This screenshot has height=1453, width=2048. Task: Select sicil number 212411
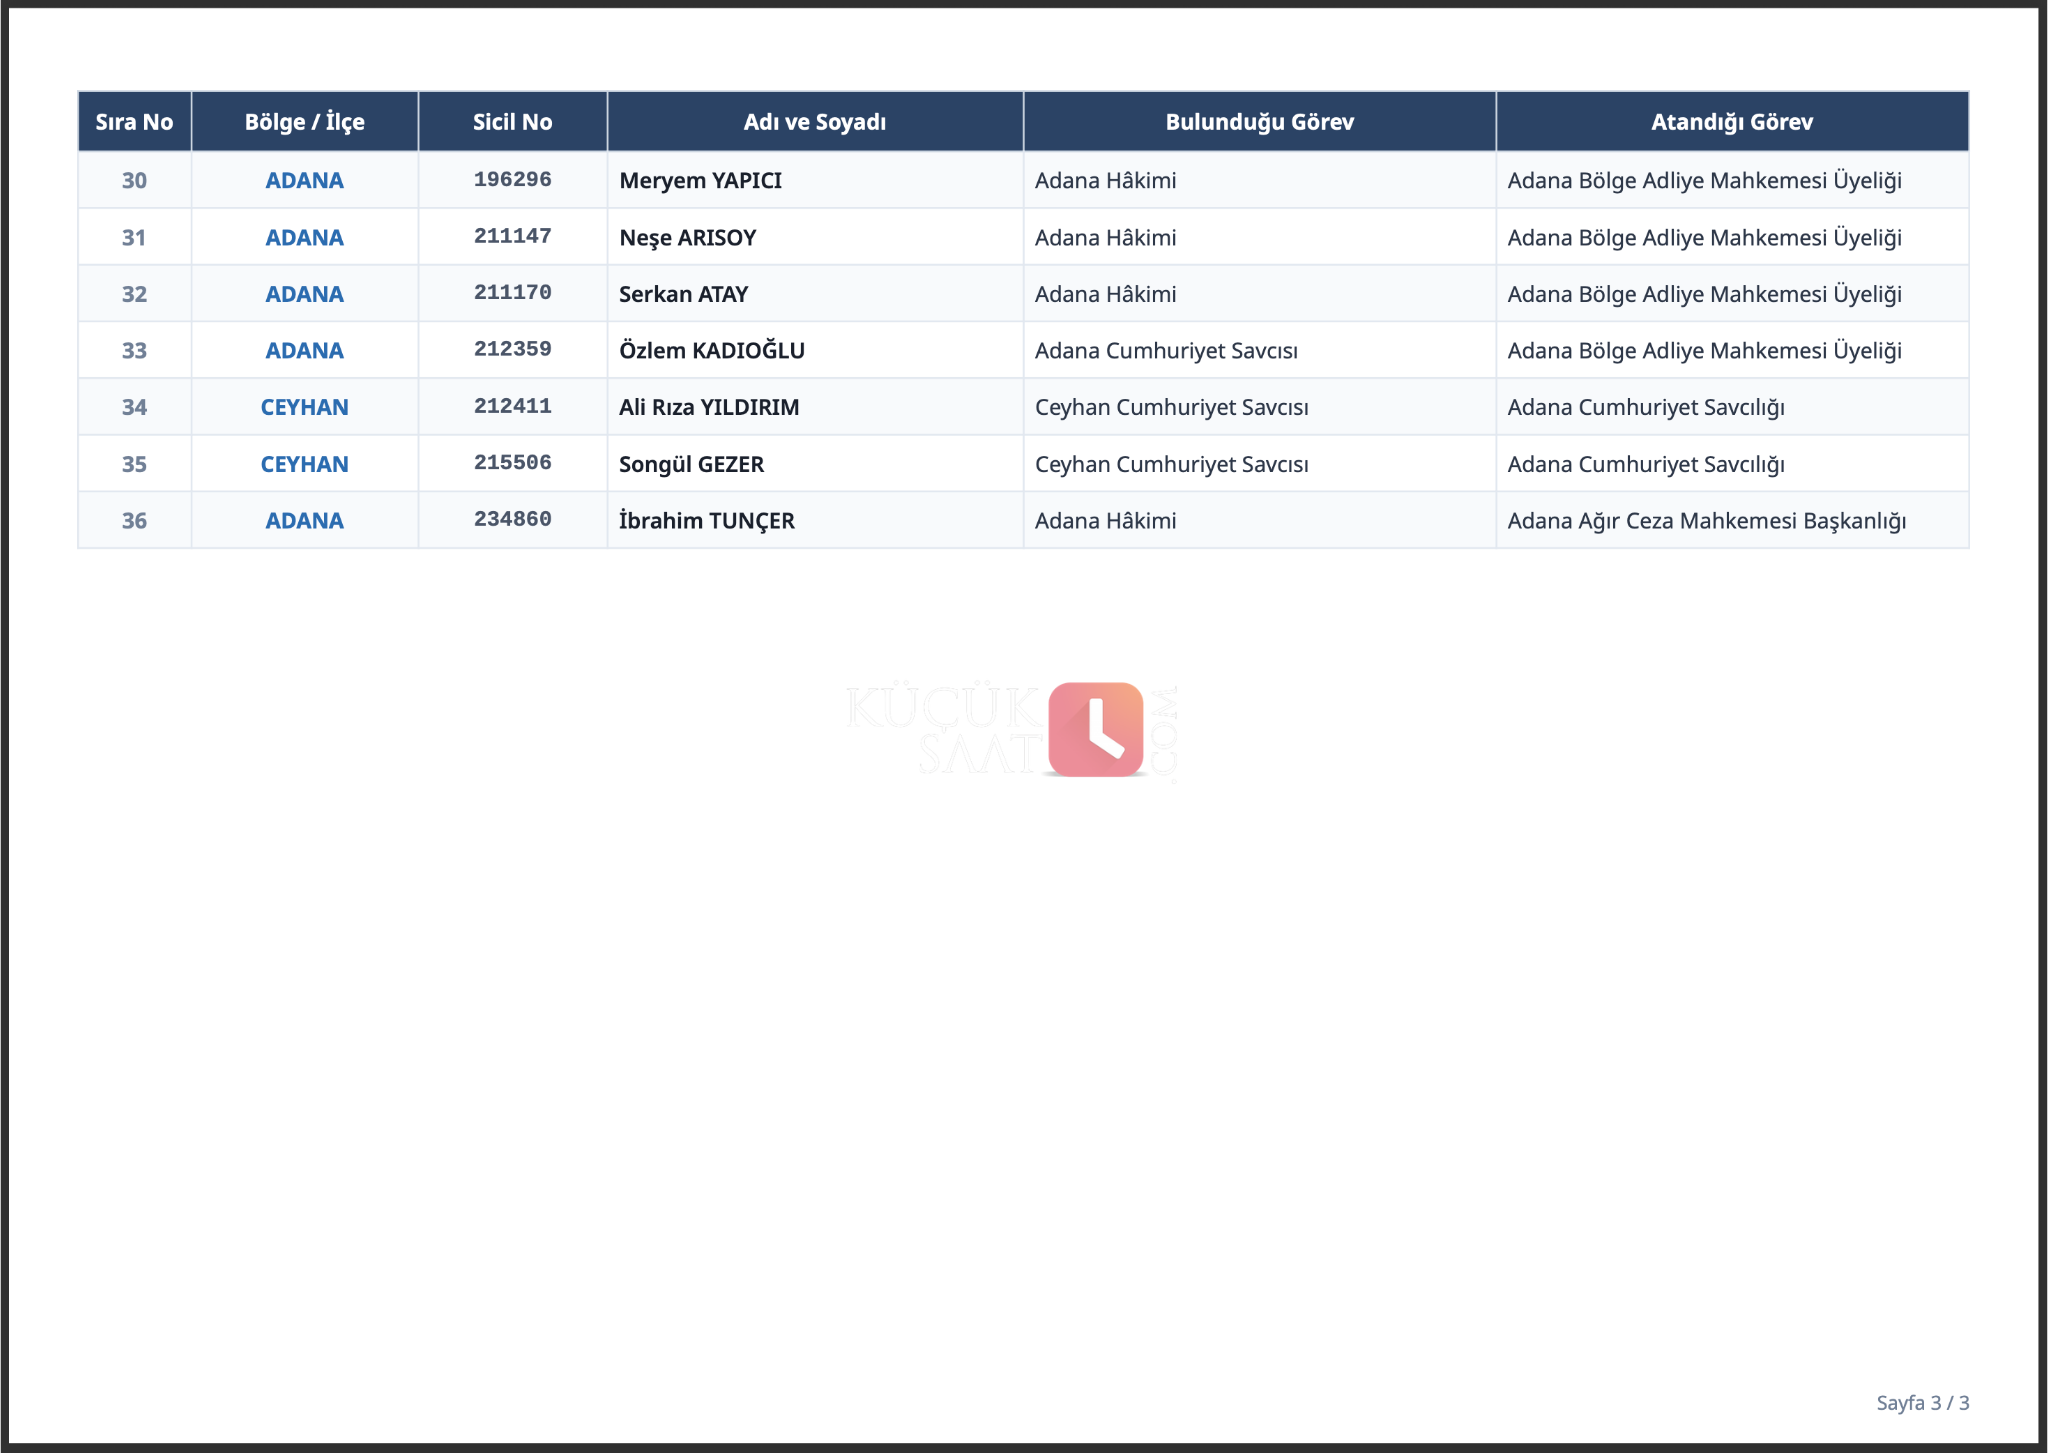[512, 407]
